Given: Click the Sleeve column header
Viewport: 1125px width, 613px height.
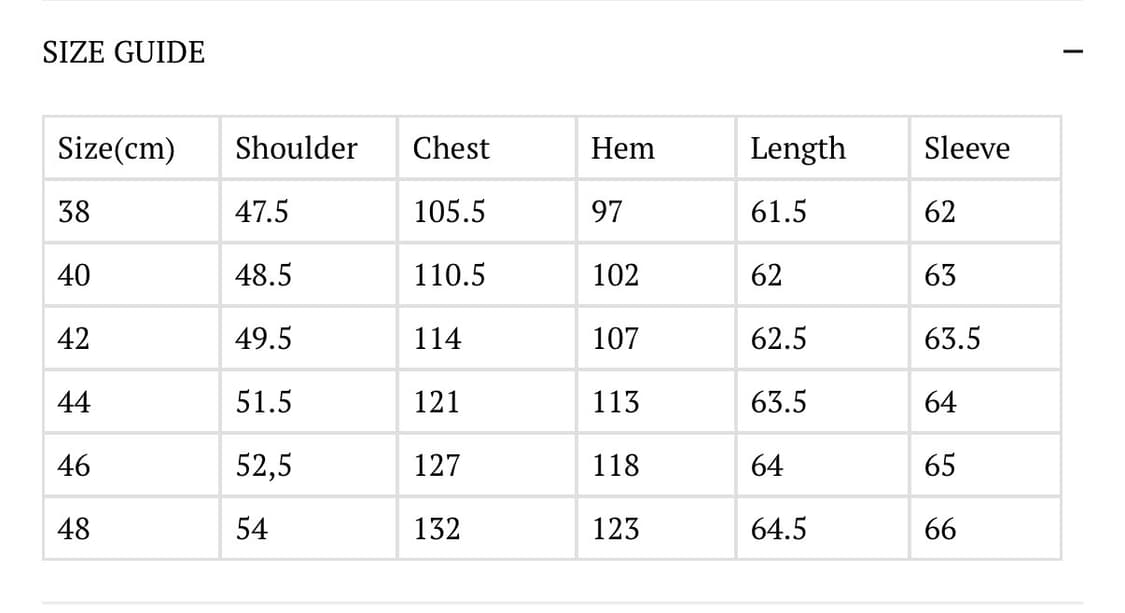Looking at the screenshot, I should click(967, 149).
